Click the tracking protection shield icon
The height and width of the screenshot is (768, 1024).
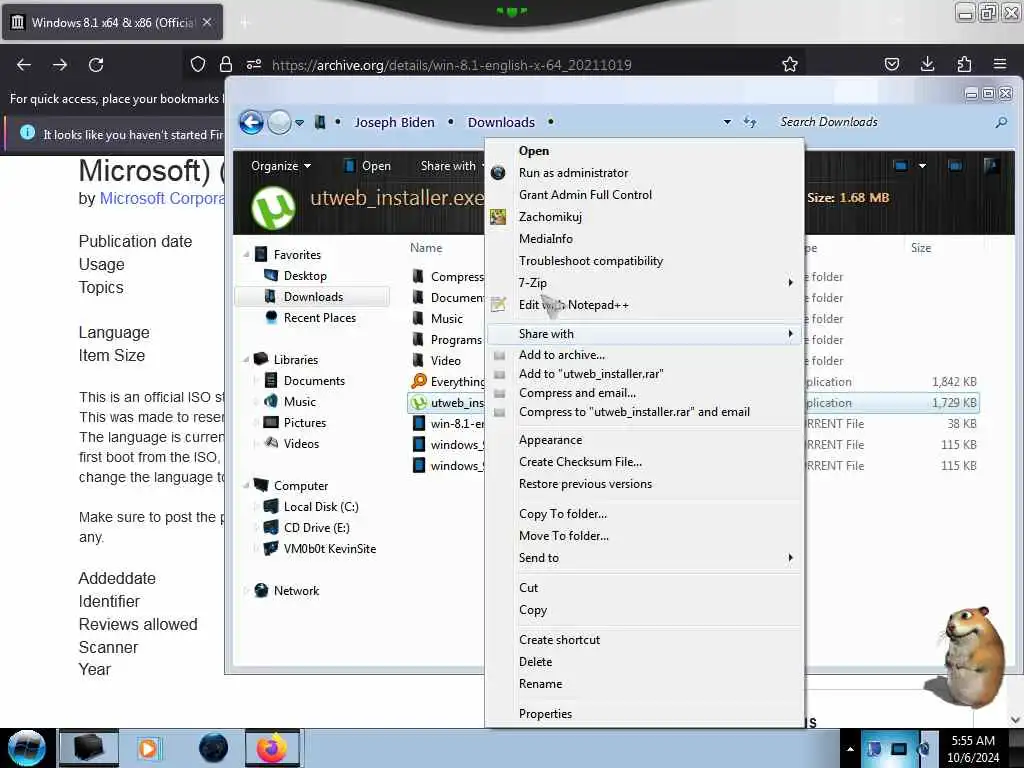198,64
